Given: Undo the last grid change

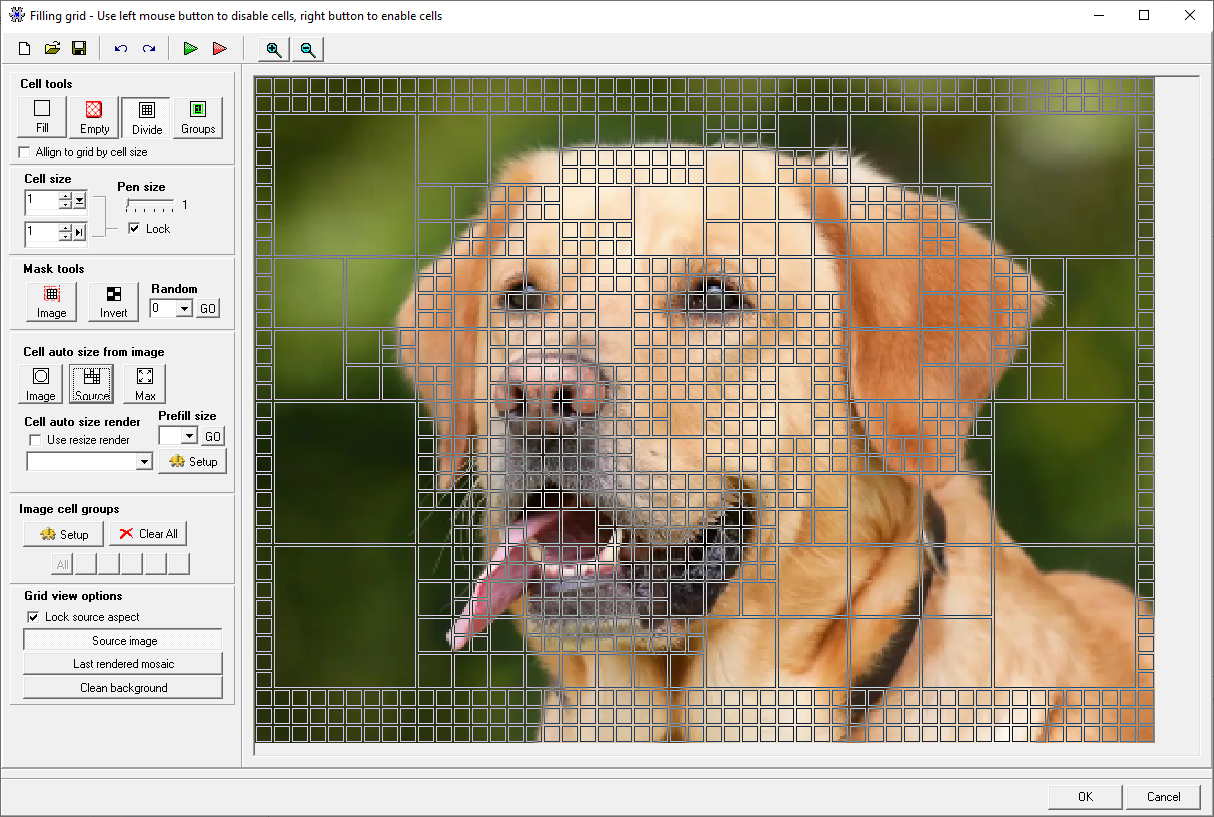Looking at the screenshot, I should [120, 48].
